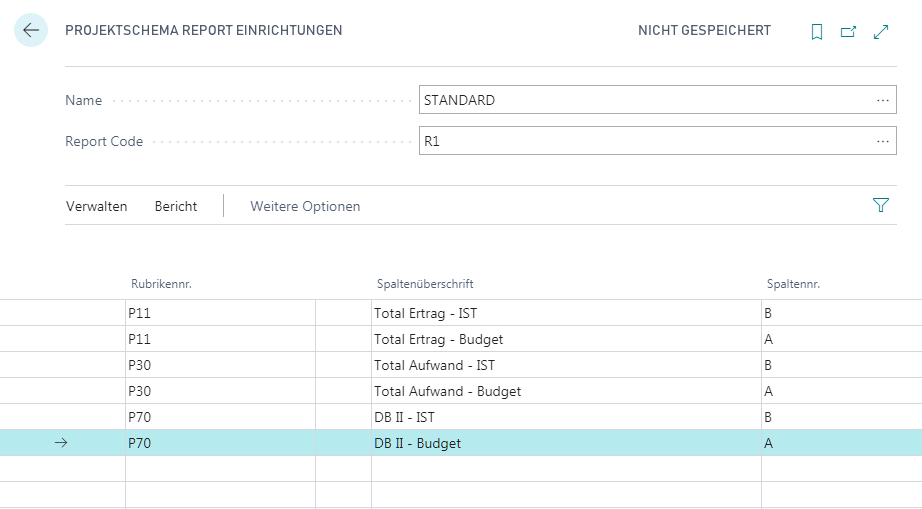
Task: Select Spaltennr. A in Total Aufwand - Budget row
Action: pos(842,391)
